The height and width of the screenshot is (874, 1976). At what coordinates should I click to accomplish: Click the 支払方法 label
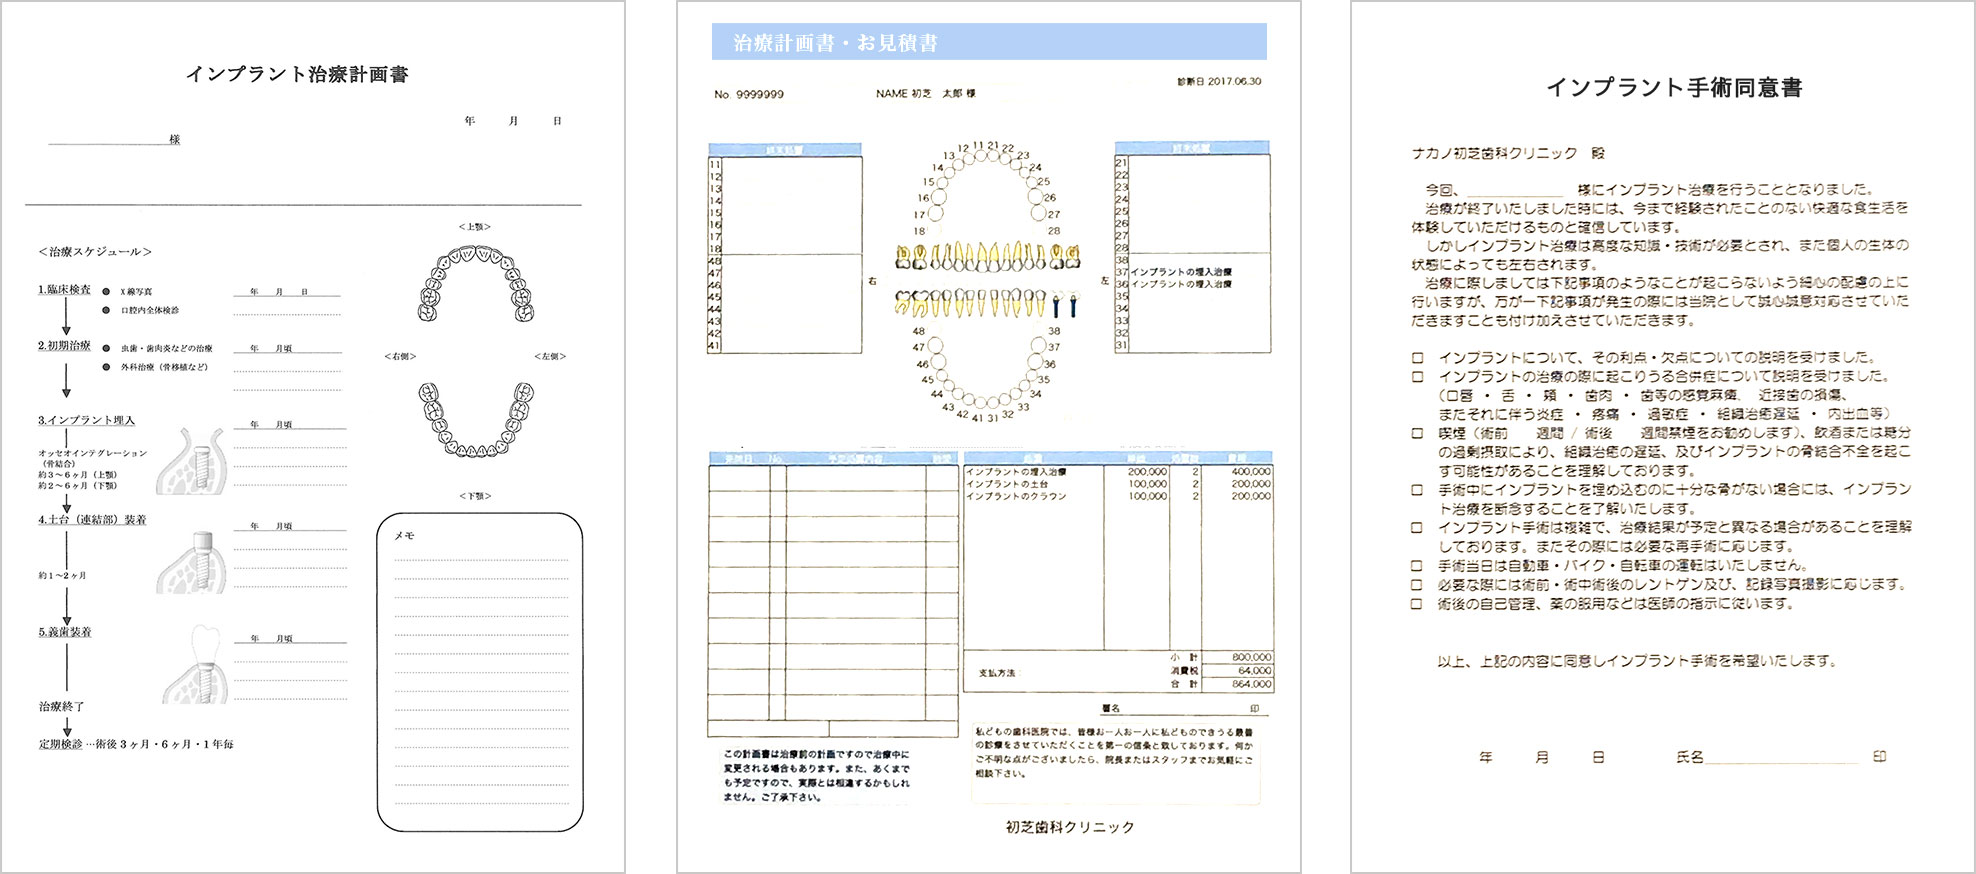(997, 673)
